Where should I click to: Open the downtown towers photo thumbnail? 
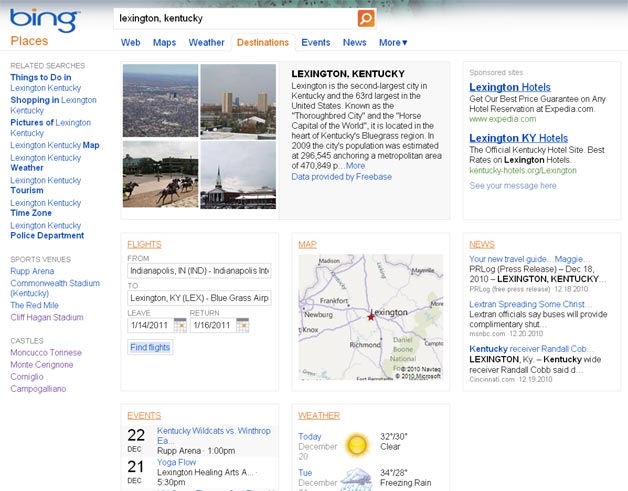click(x=238, y=102)
